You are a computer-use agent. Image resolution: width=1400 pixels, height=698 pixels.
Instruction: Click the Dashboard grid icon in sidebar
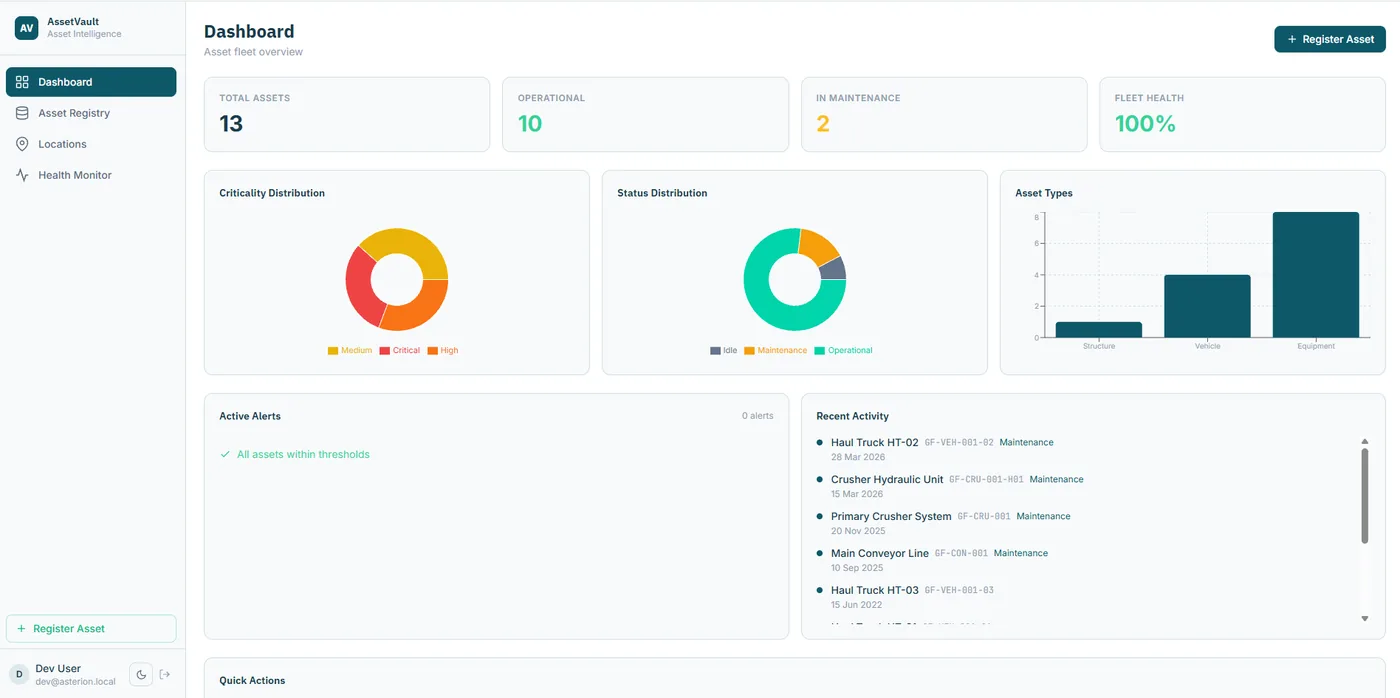click(22, 82)
